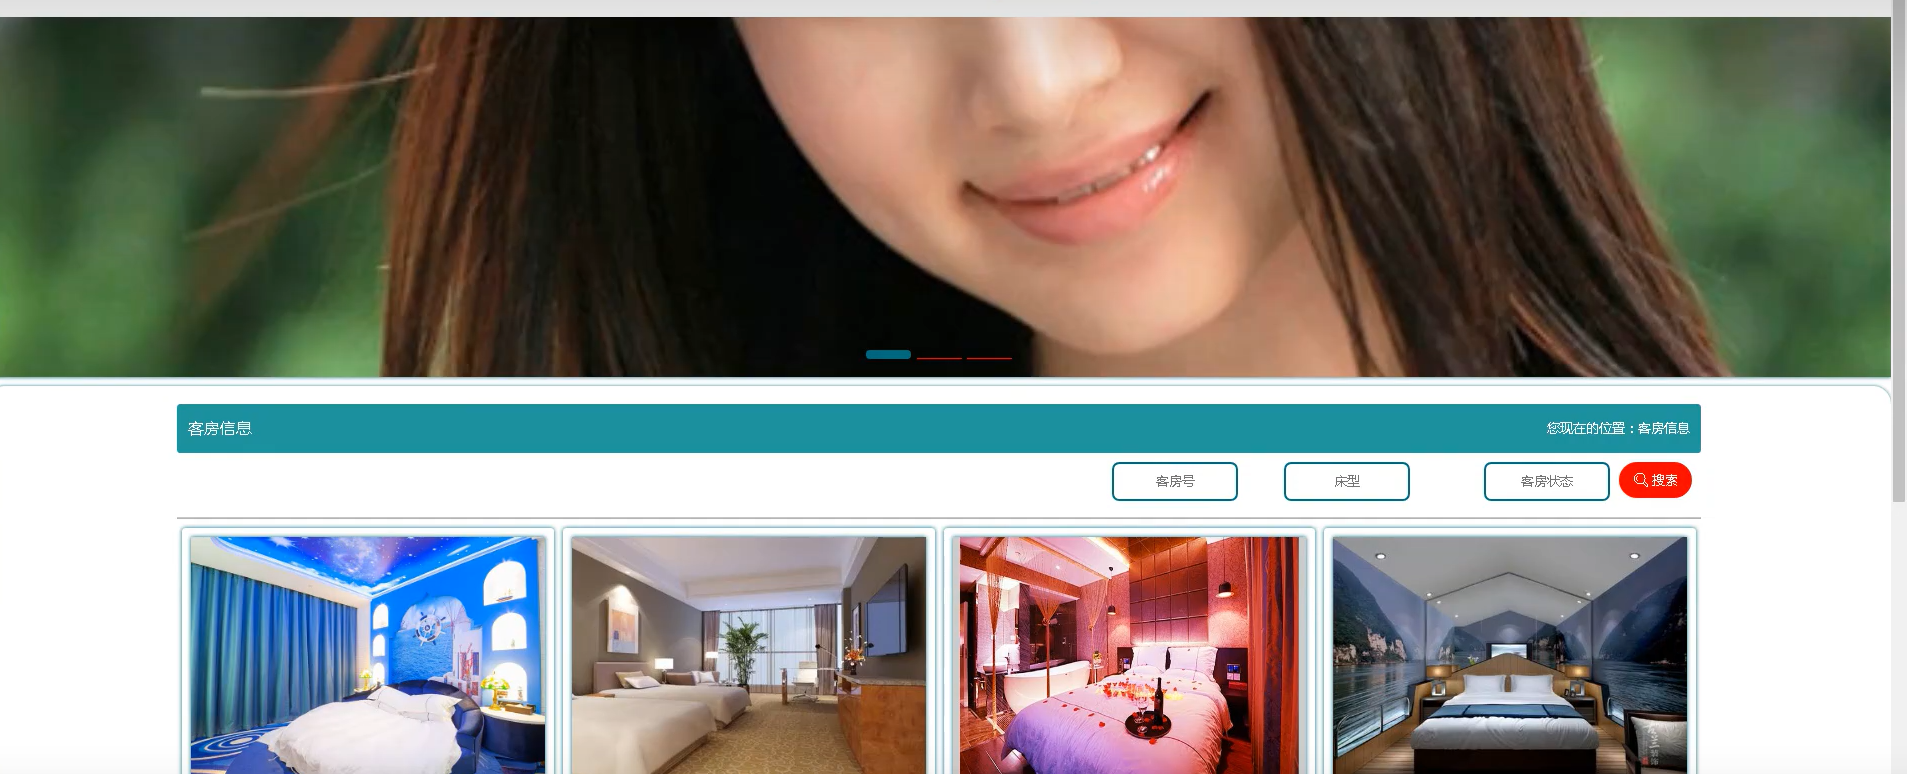This screenshot has width=1907, height=774.
Task: Click the 床型 search input field
Action: tap(1346, 481)
